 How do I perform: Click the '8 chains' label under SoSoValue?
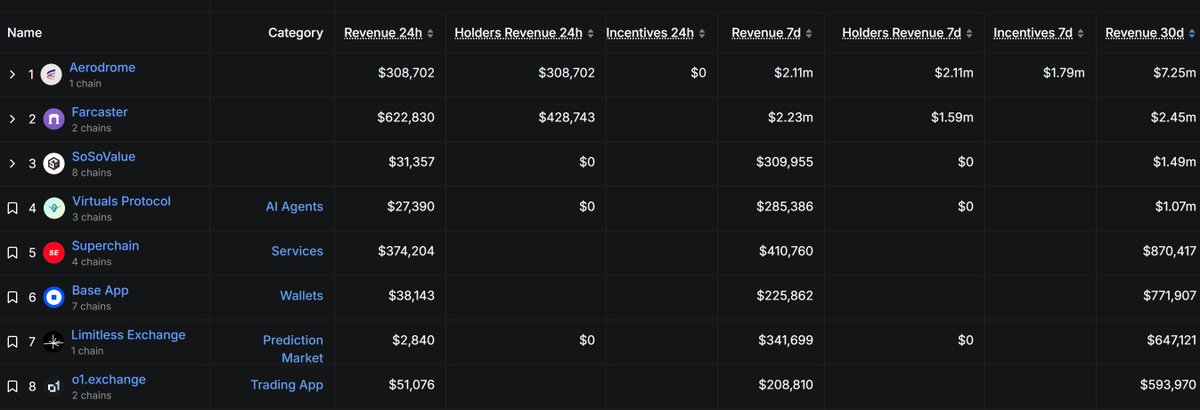pos(91,173)
